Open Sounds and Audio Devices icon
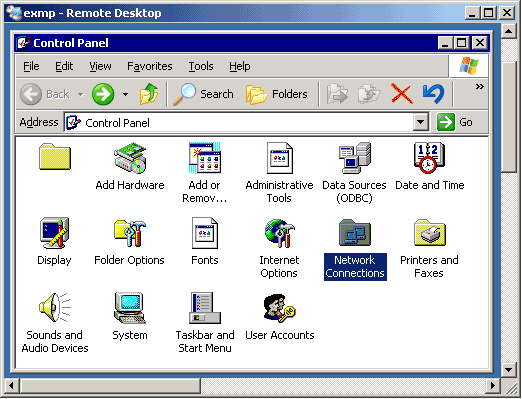 [x=54, y=307]
